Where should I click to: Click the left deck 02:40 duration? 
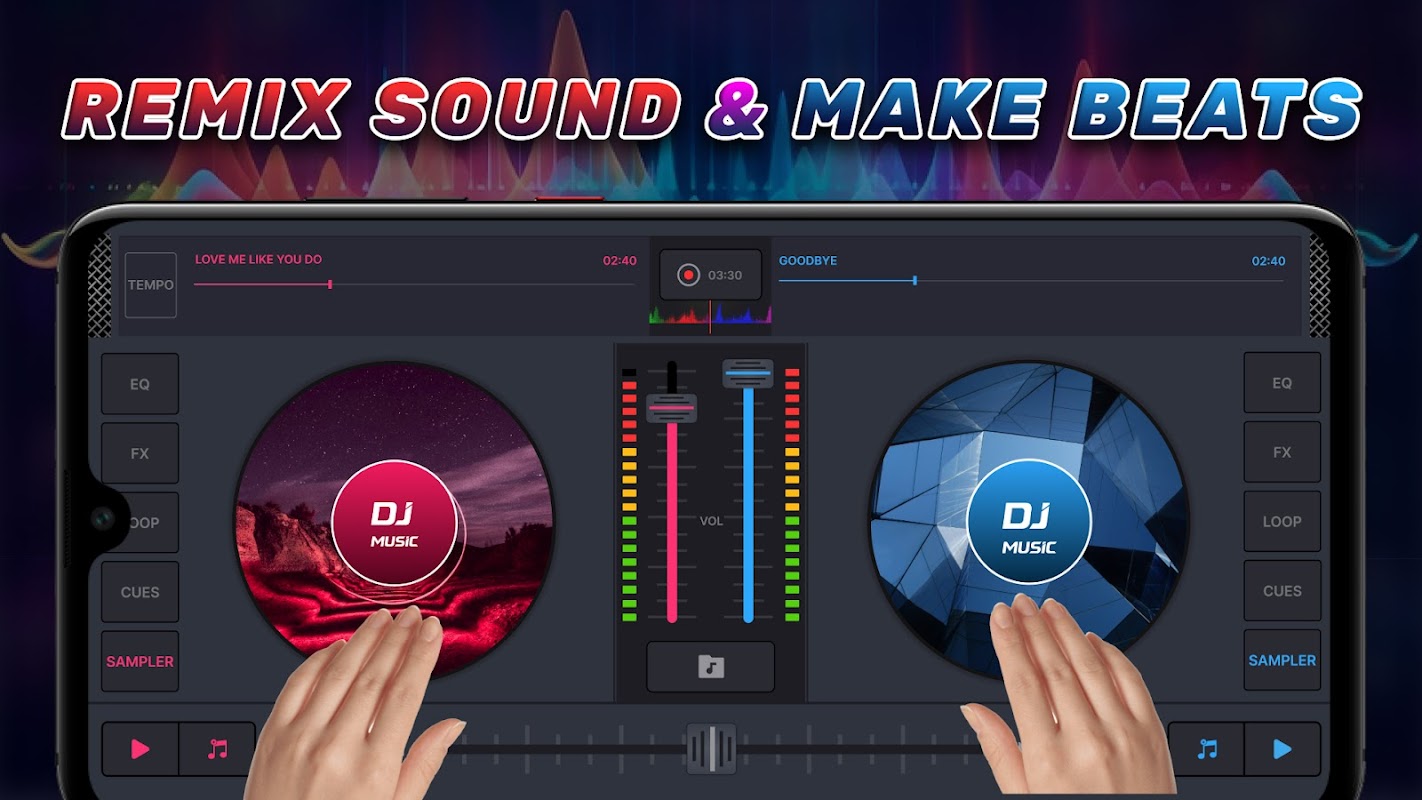[620, 260]
